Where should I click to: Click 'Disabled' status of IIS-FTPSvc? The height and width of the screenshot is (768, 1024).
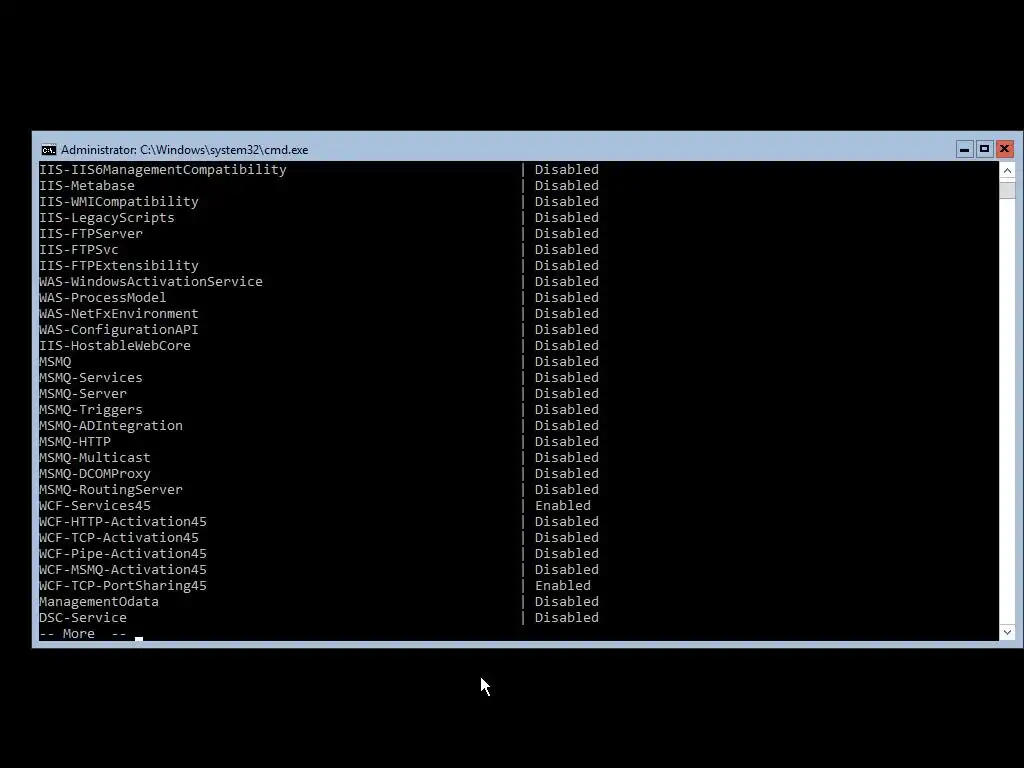567,249
